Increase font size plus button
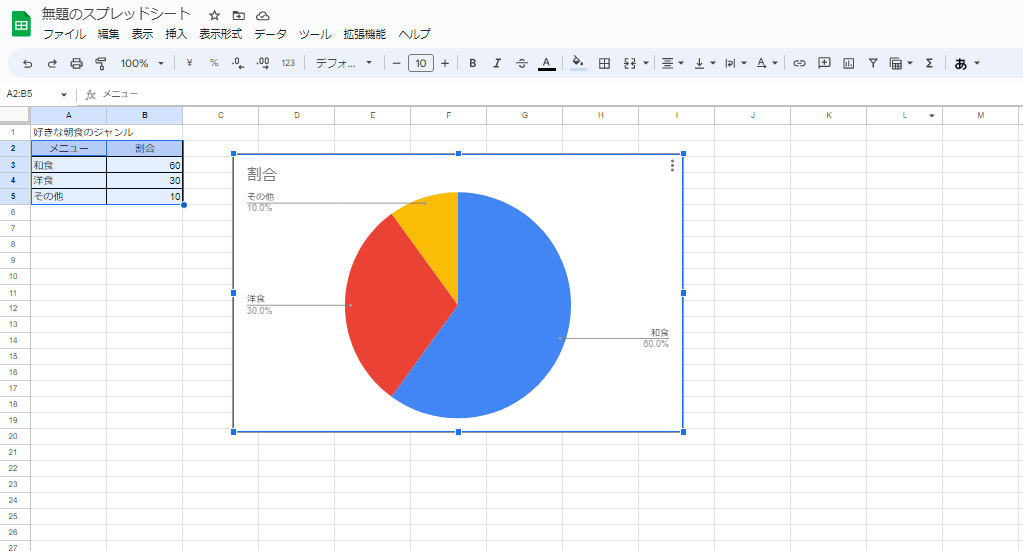Screen dimensions: 1023x551 pyautogui.click(x=445, y=63)
